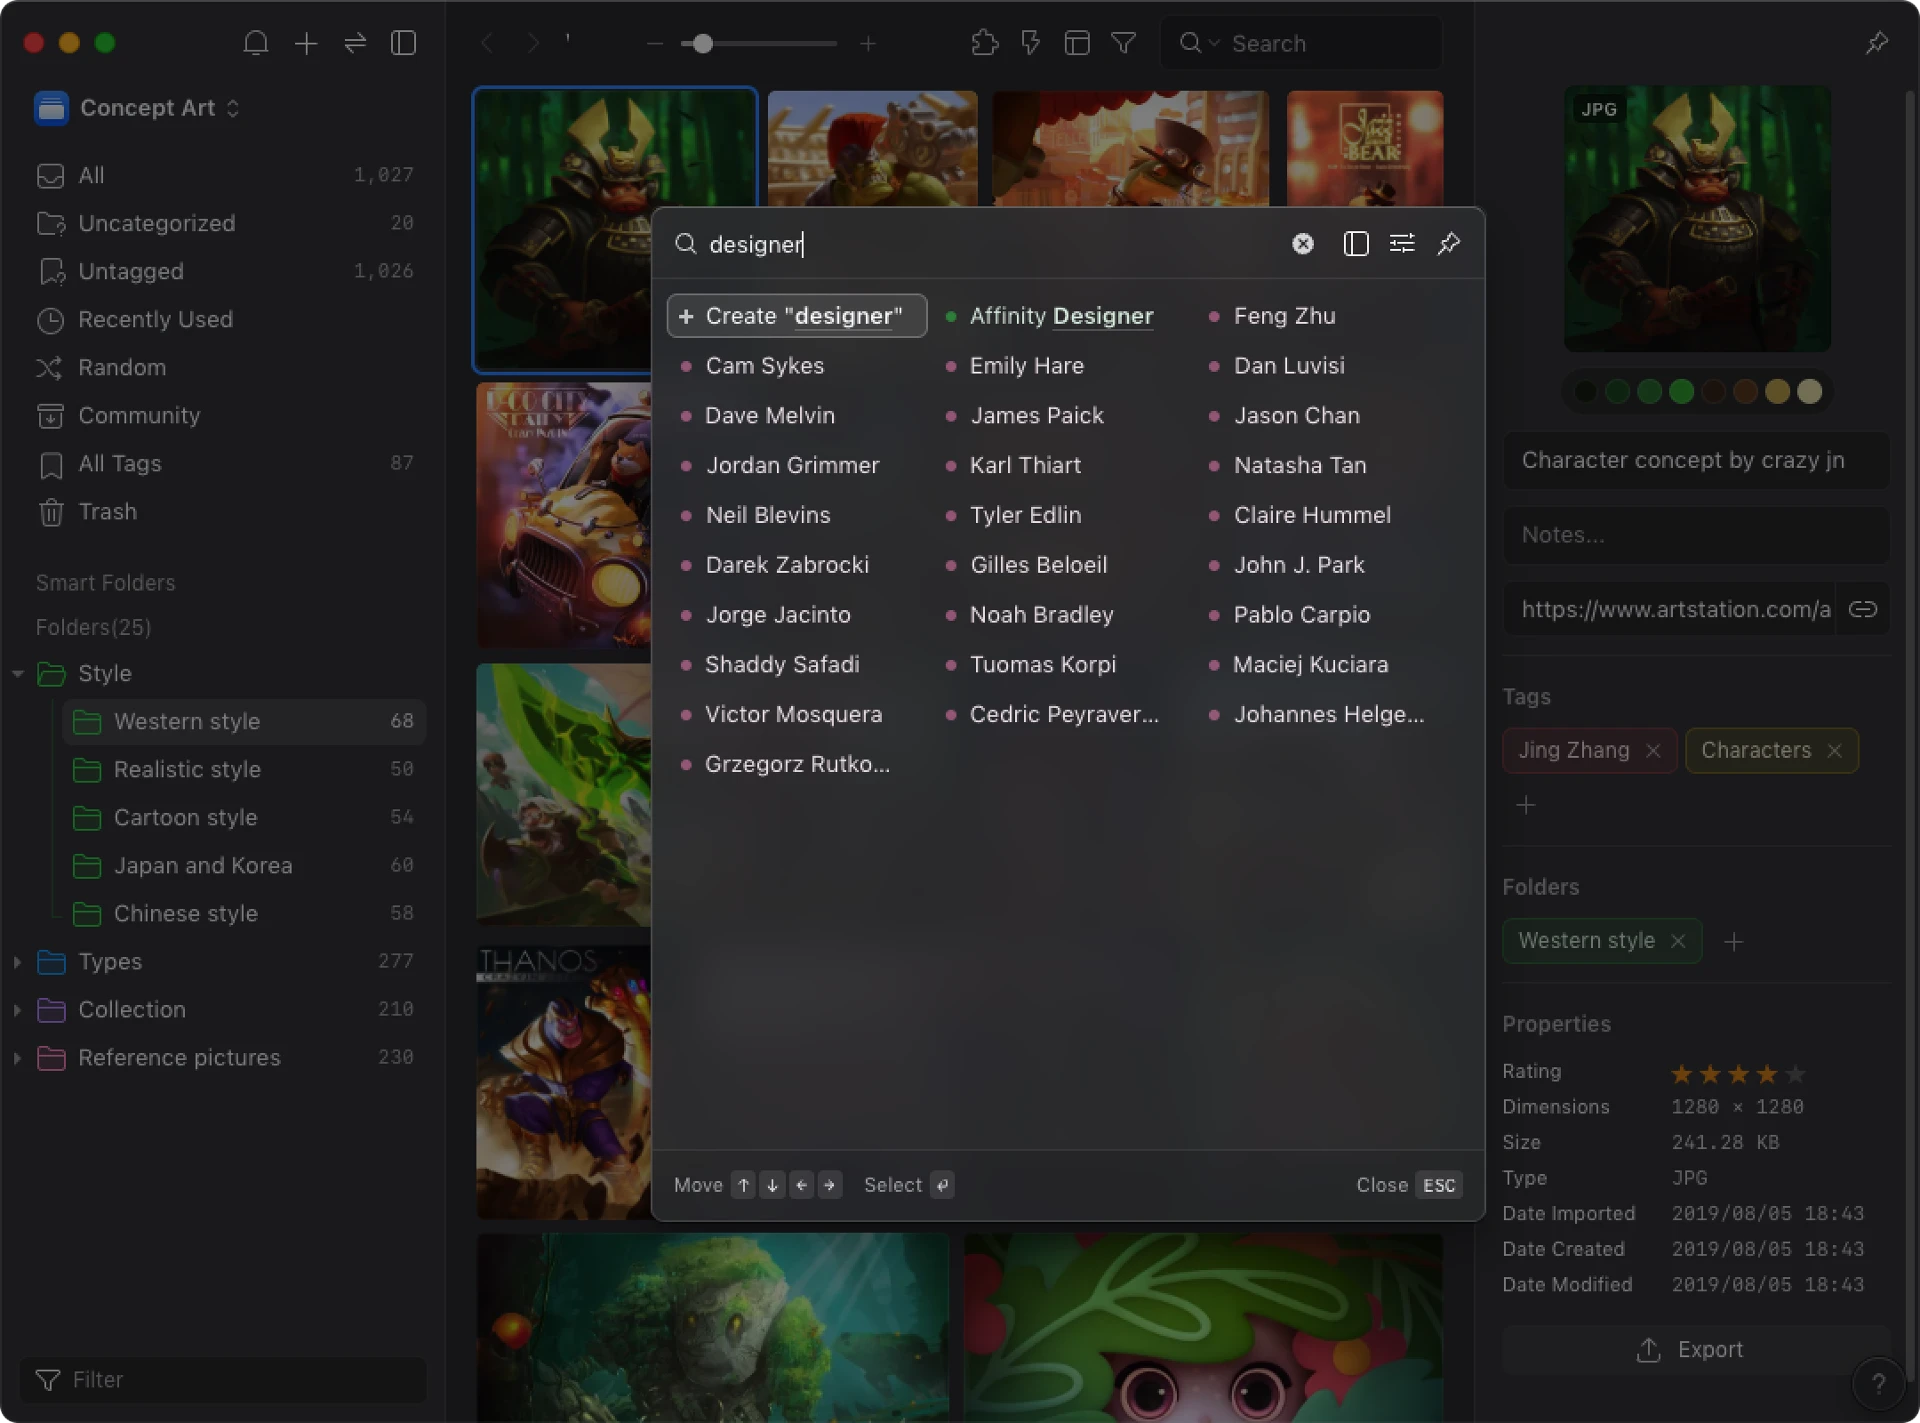
Task: Choose the Feng Zhu tag
Action: coord(1284,316)
